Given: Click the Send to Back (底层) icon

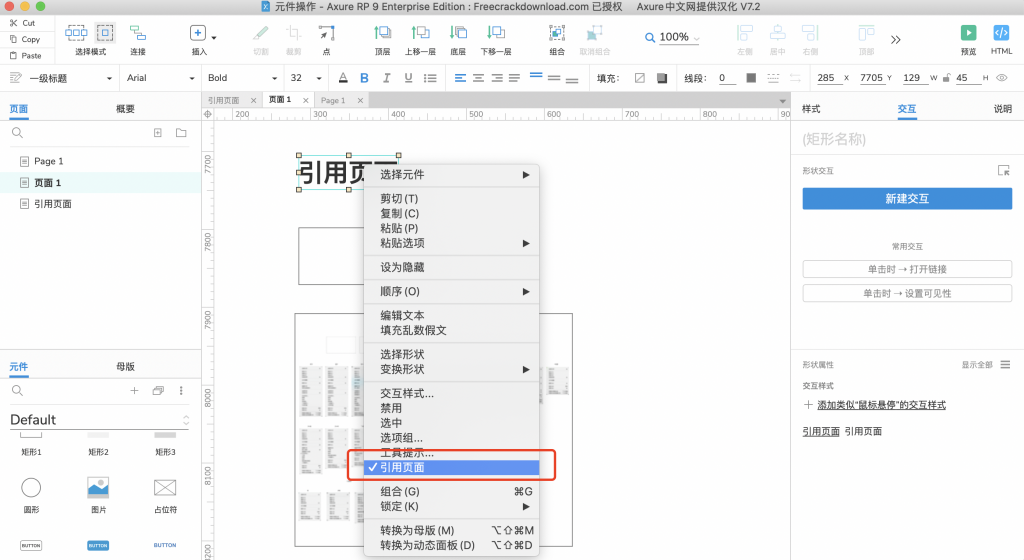Looking at the screenshot, I should (x=458, y=33).
